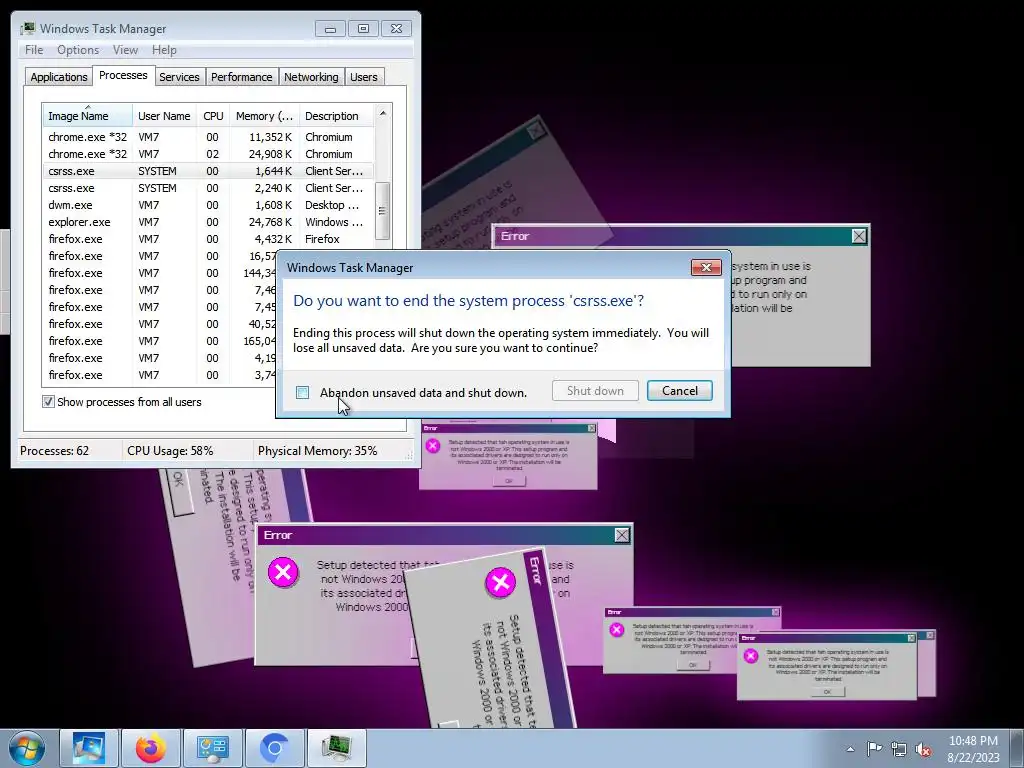Open the Help menu

(164, 50)
